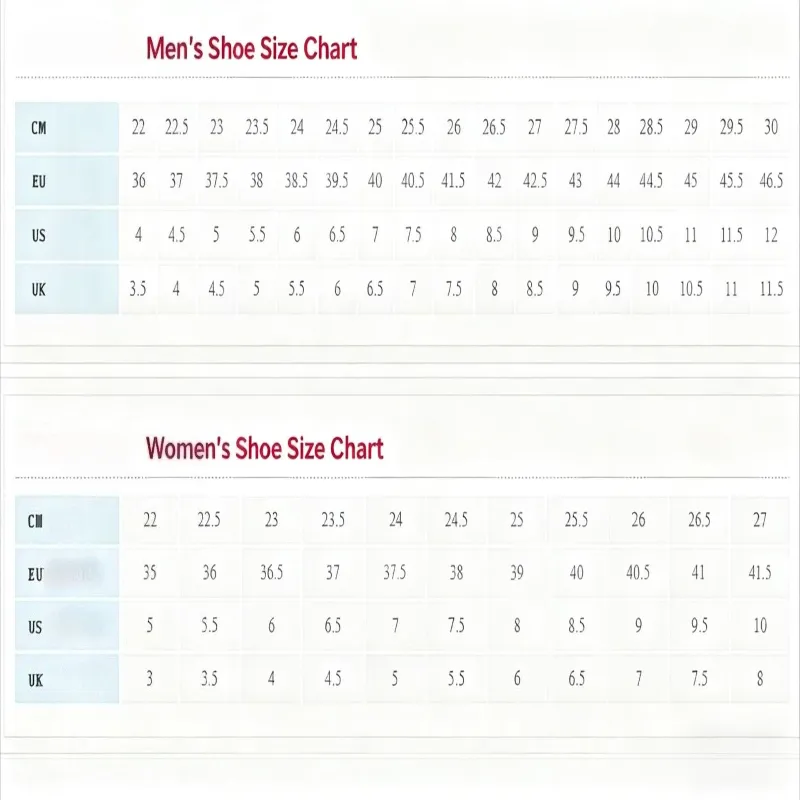800x800 pixels.
Task: Select 3.5 in the men's UK row
Action: click(138, 289)
